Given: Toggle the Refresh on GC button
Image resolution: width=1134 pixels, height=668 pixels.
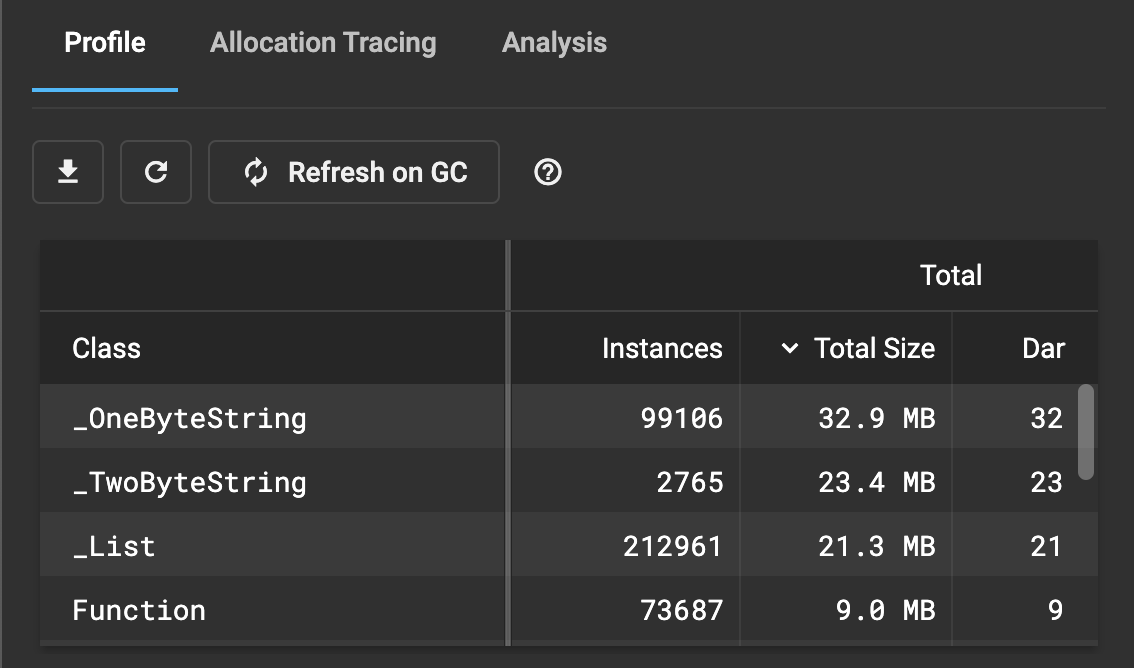Looking at the screenshot, I should pos(354,172).
